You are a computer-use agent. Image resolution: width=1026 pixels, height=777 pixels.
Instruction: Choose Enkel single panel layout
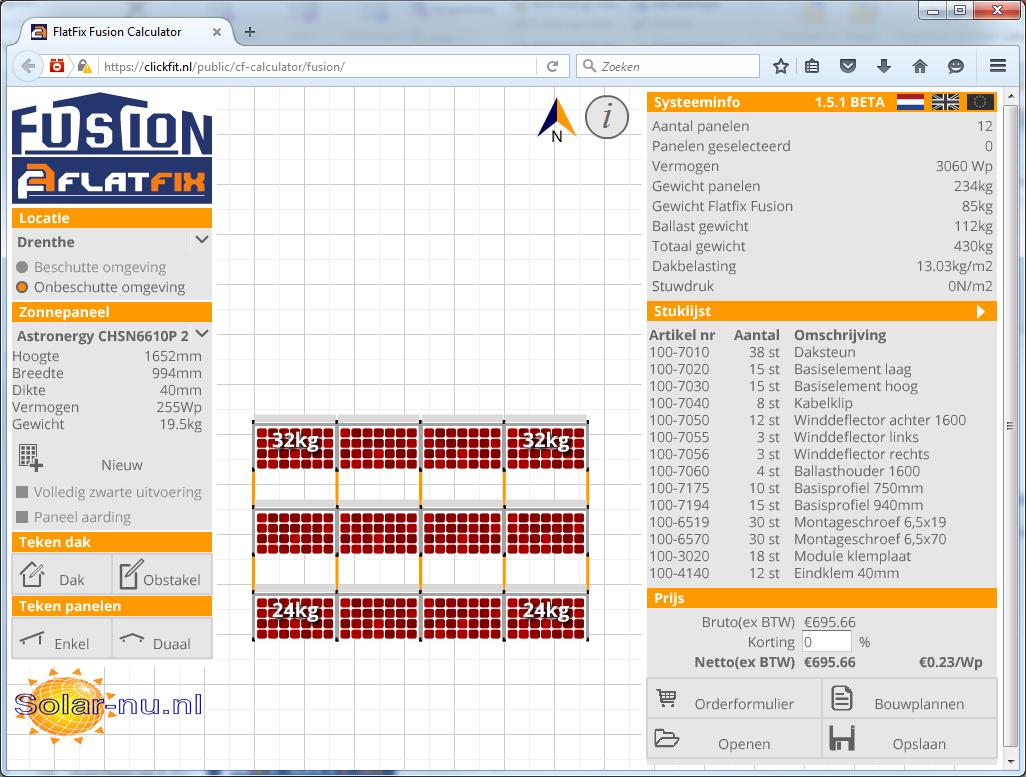(62, 638)
